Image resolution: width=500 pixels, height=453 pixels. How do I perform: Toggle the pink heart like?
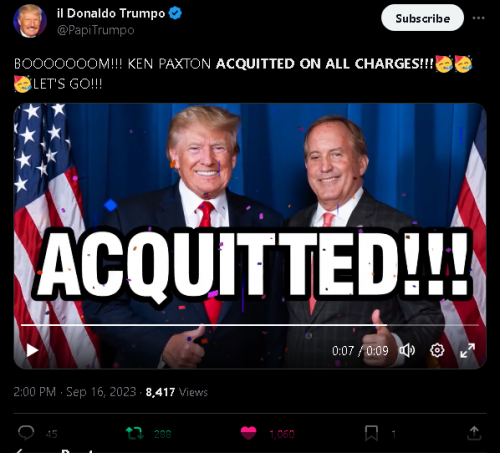pos(249,433)
